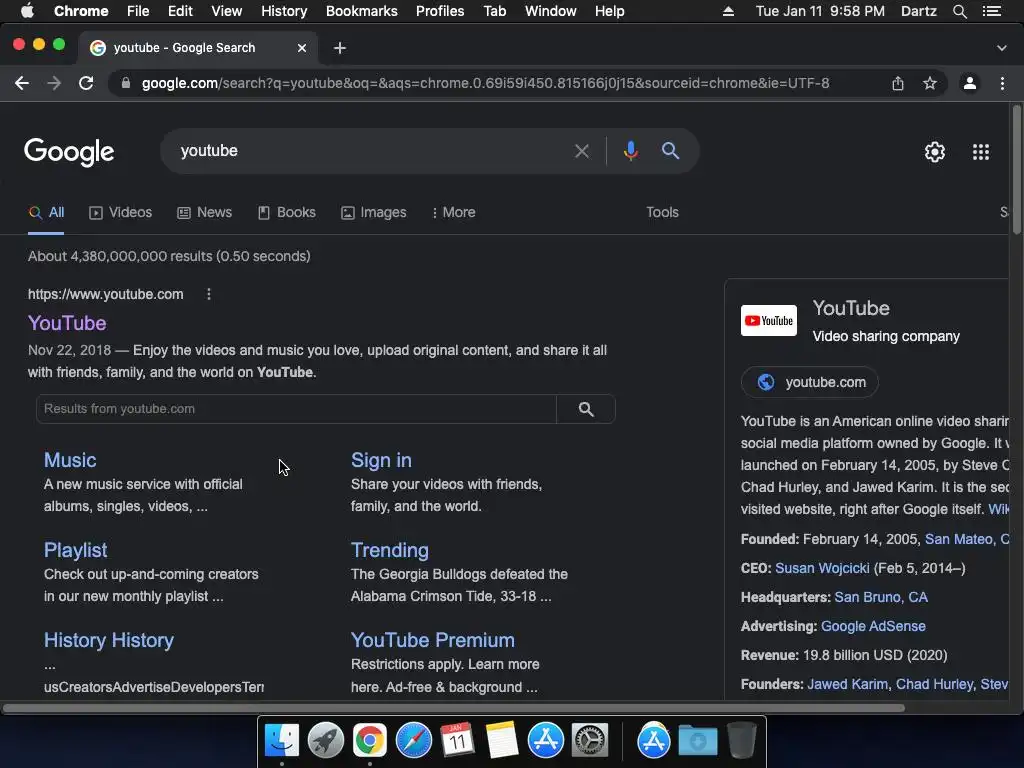
Task: Click the horizontal scrollbar at page bottom
Action: (453, 708)
